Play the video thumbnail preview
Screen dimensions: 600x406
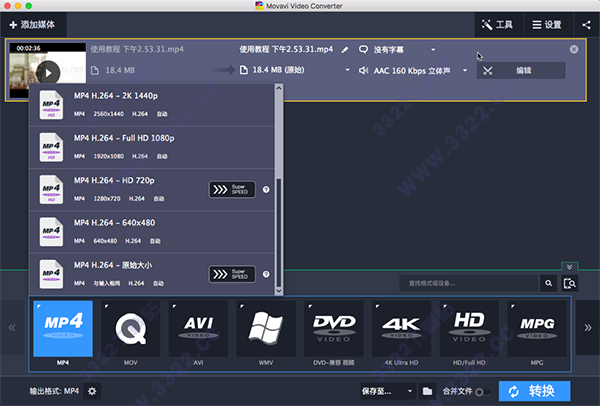pos(48,72)
